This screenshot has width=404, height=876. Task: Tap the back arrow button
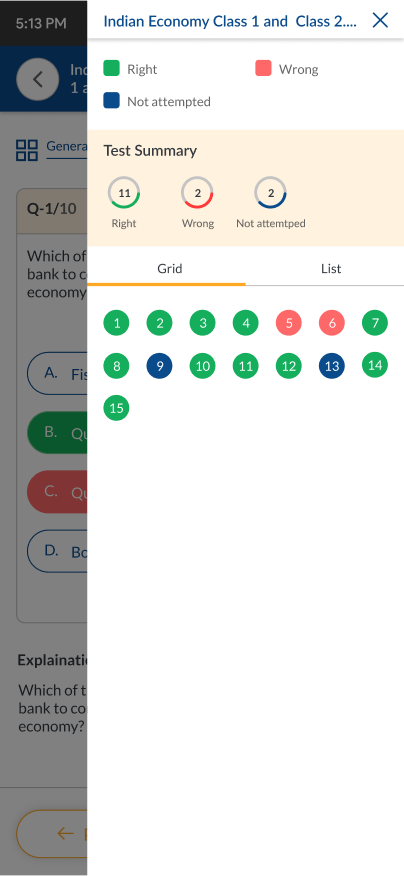37,79
